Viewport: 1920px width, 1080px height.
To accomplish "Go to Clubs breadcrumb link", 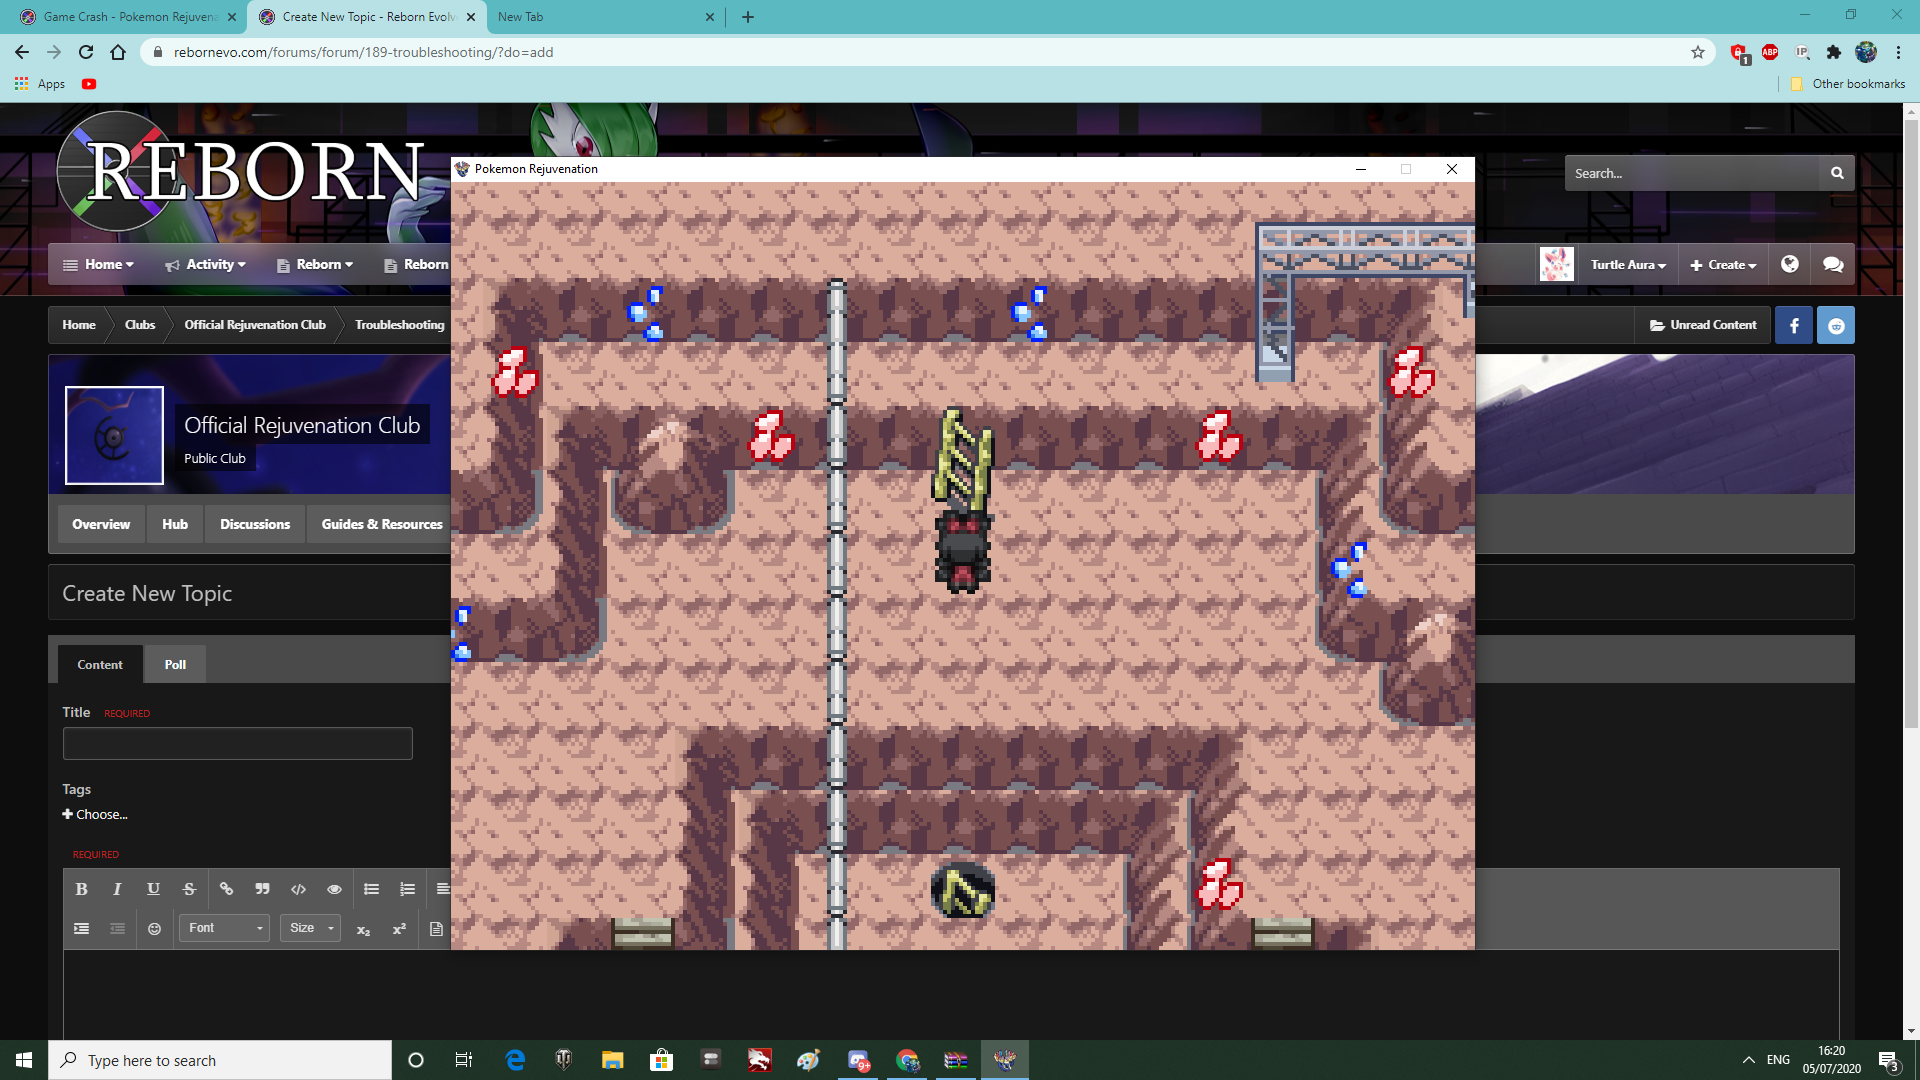I will point(140,325).
